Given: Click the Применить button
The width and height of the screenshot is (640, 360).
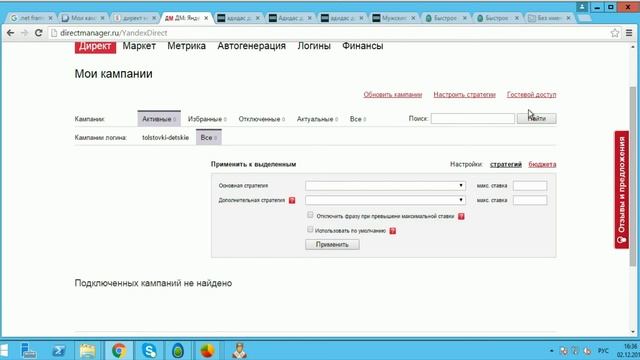Looking at the screenshot, I should point(332,244).
